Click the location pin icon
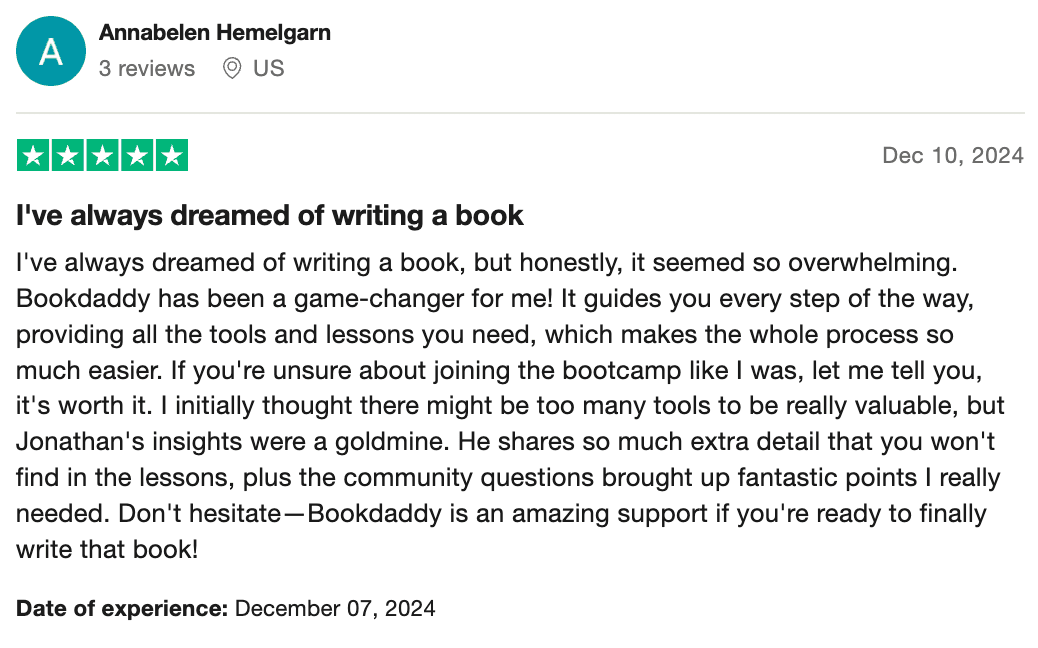The image size is (1038, 648). click(232, 69)
